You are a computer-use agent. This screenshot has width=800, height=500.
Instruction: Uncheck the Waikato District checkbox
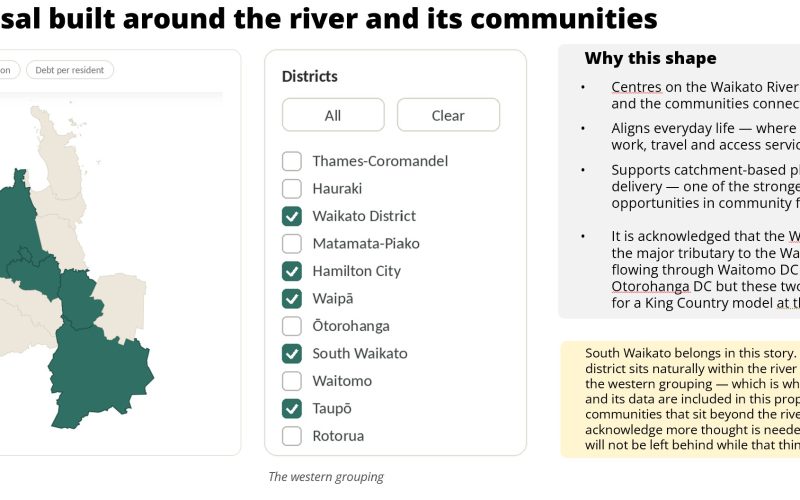(x=292, y=216)
